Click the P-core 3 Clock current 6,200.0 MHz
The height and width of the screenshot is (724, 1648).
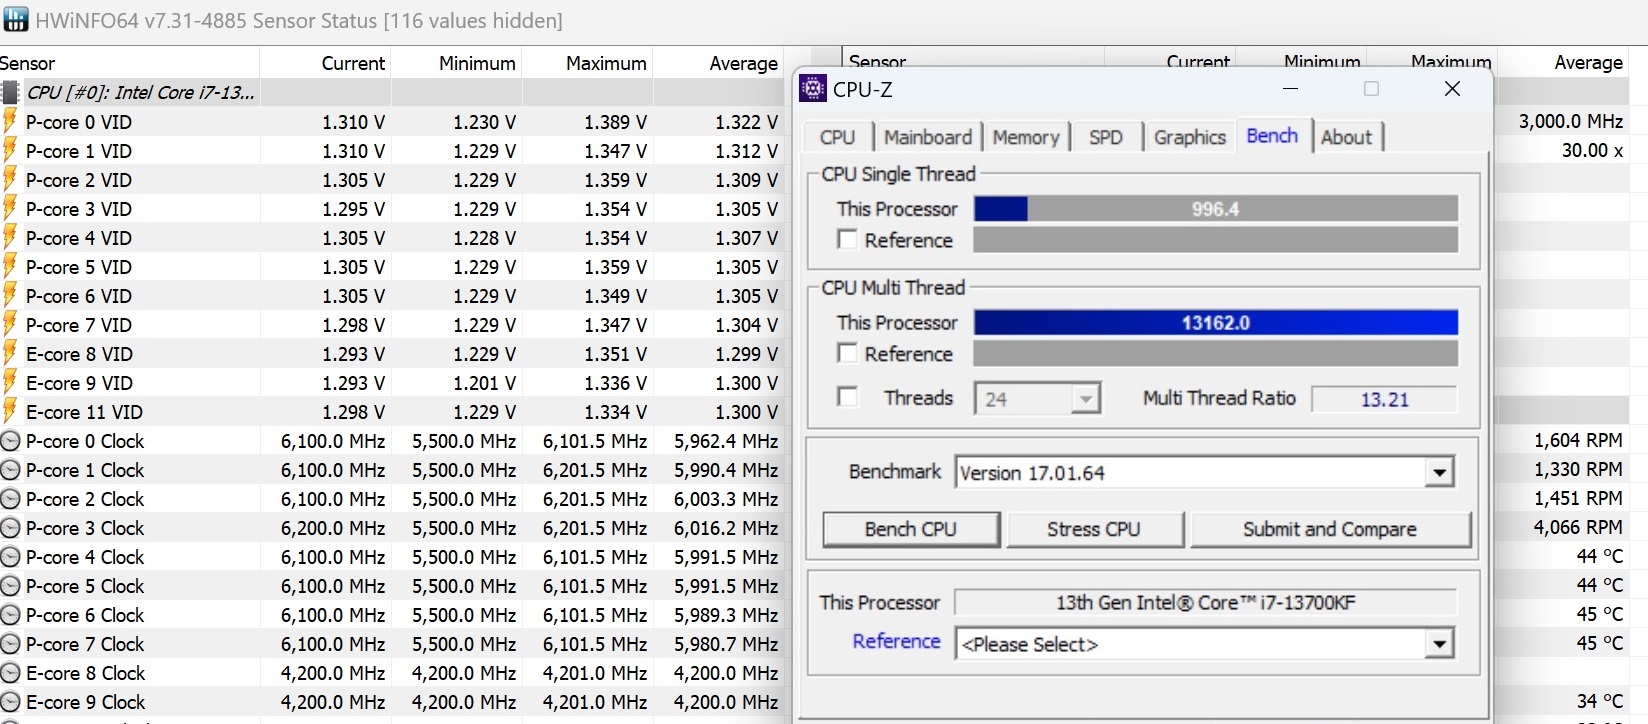click(333, 528)
